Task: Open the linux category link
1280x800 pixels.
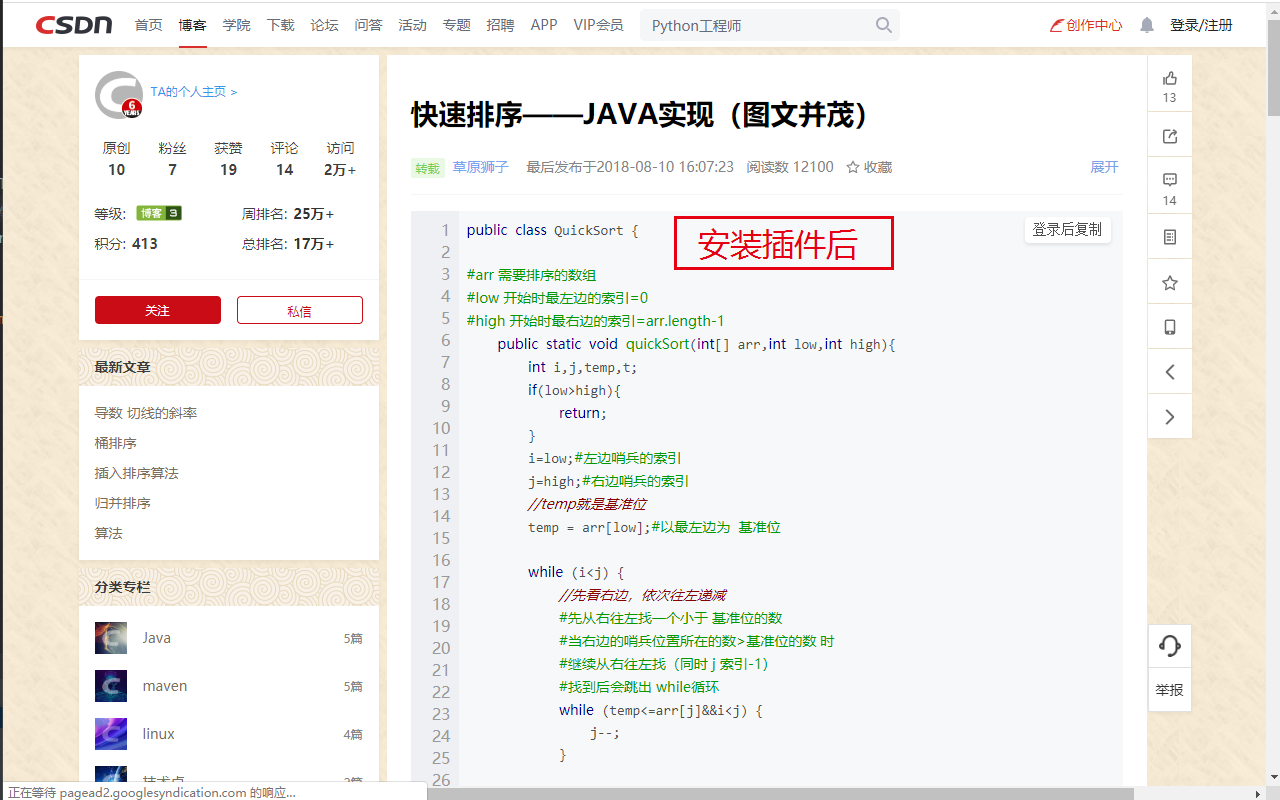Action: [x=158, y=734]
